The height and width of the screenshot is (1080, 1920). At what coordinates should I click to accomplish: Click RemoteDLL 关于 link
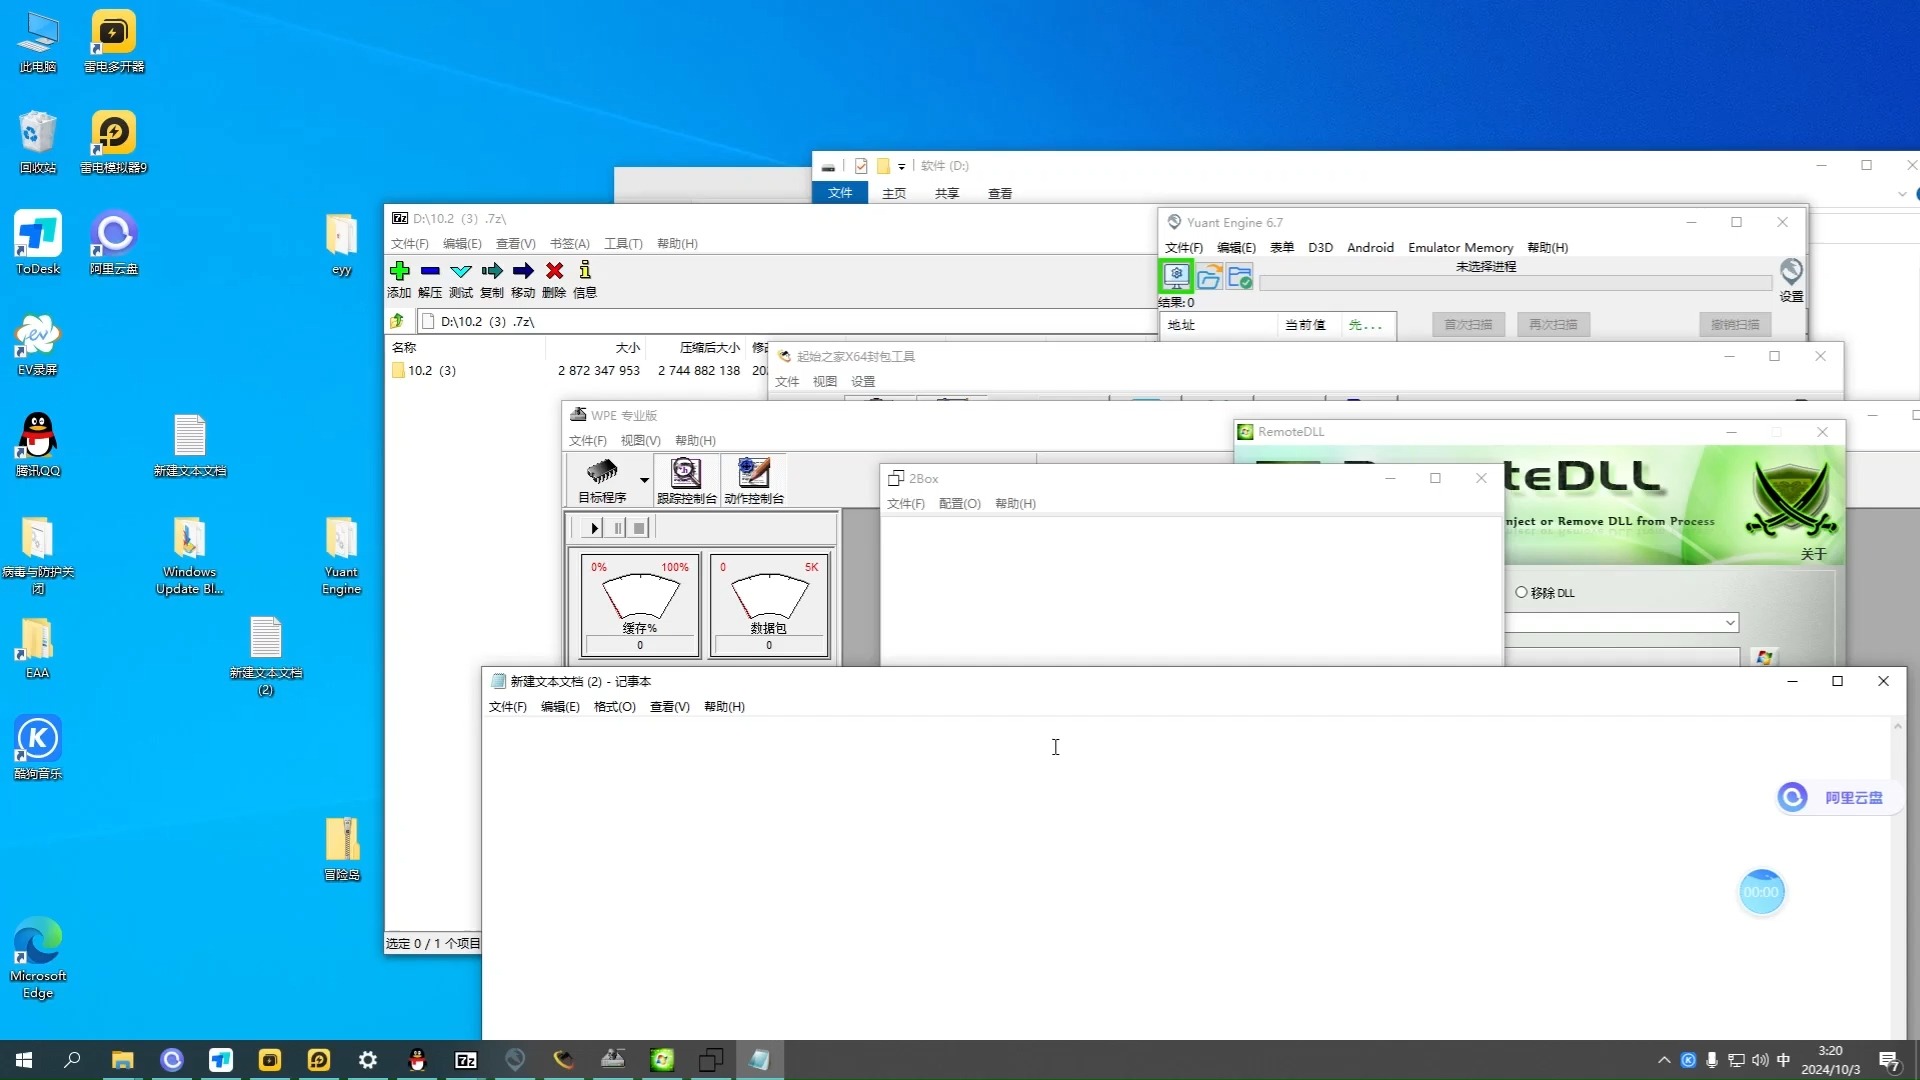[1813, 553]
